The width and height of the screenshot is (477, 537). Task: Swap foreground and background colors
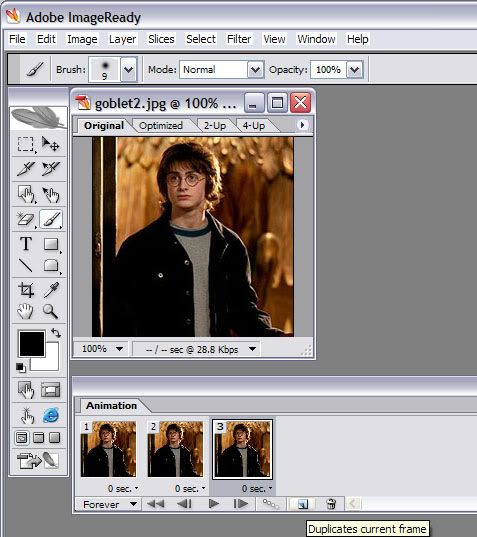pos(56,333)
